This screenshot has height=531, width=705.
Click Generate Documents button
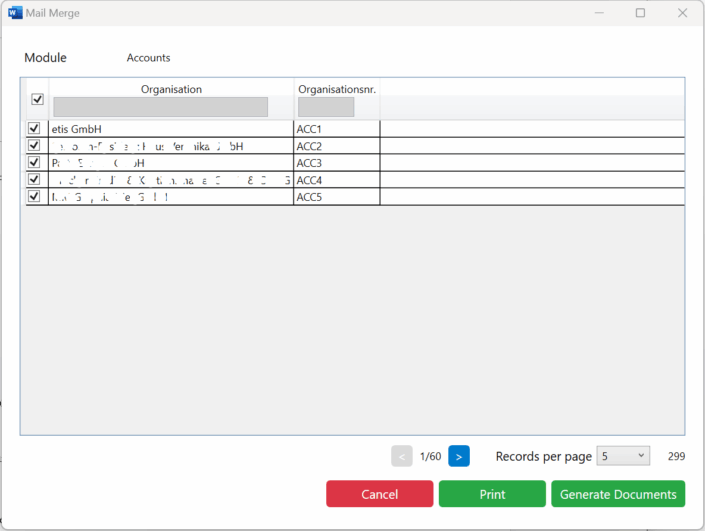tap(618, 494)
